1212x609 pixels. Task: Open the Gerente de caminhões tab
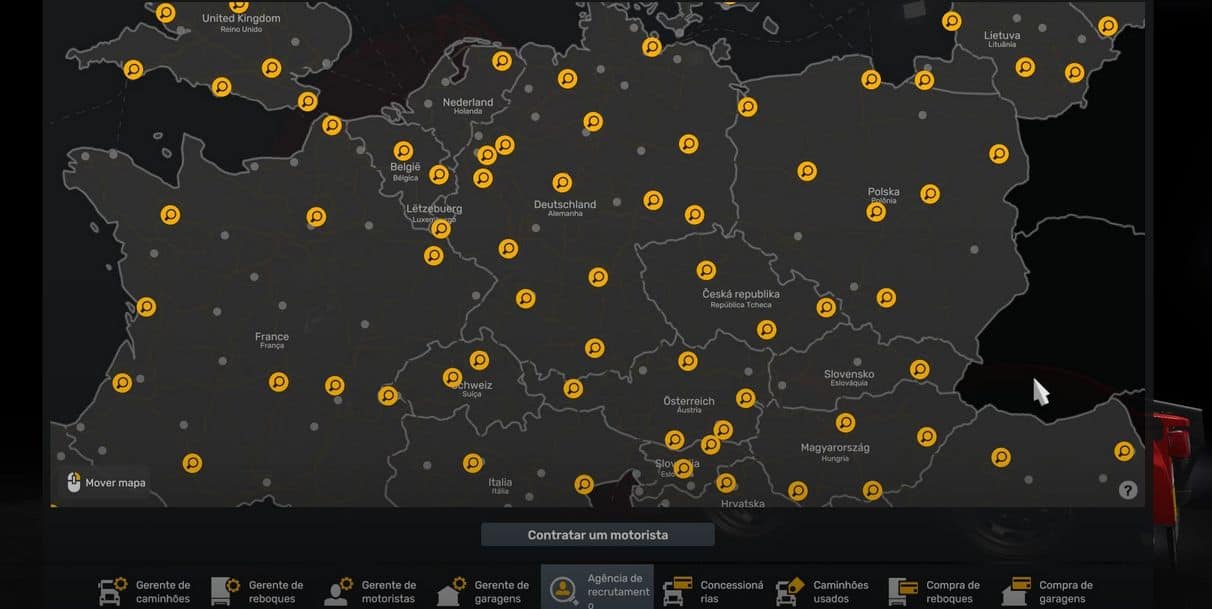click(x=145, y=591)
